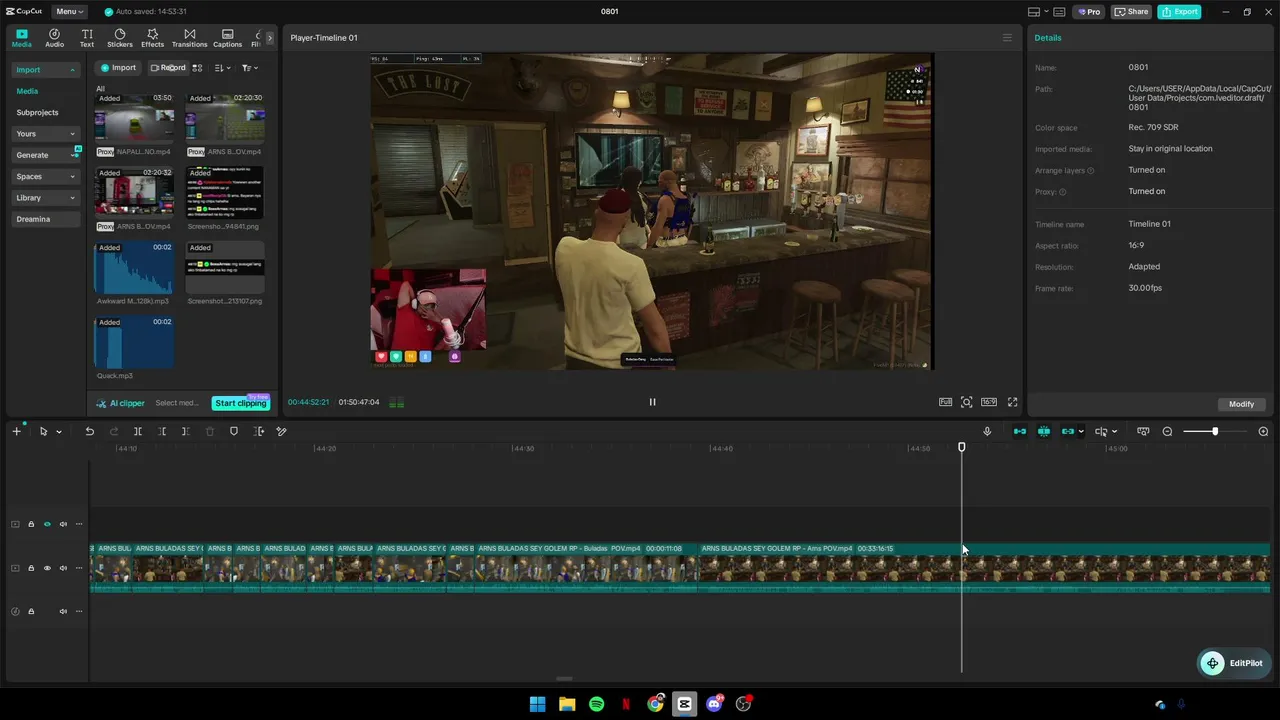Zoom out the timeline
The image size is (1280, 720).
1167,431
